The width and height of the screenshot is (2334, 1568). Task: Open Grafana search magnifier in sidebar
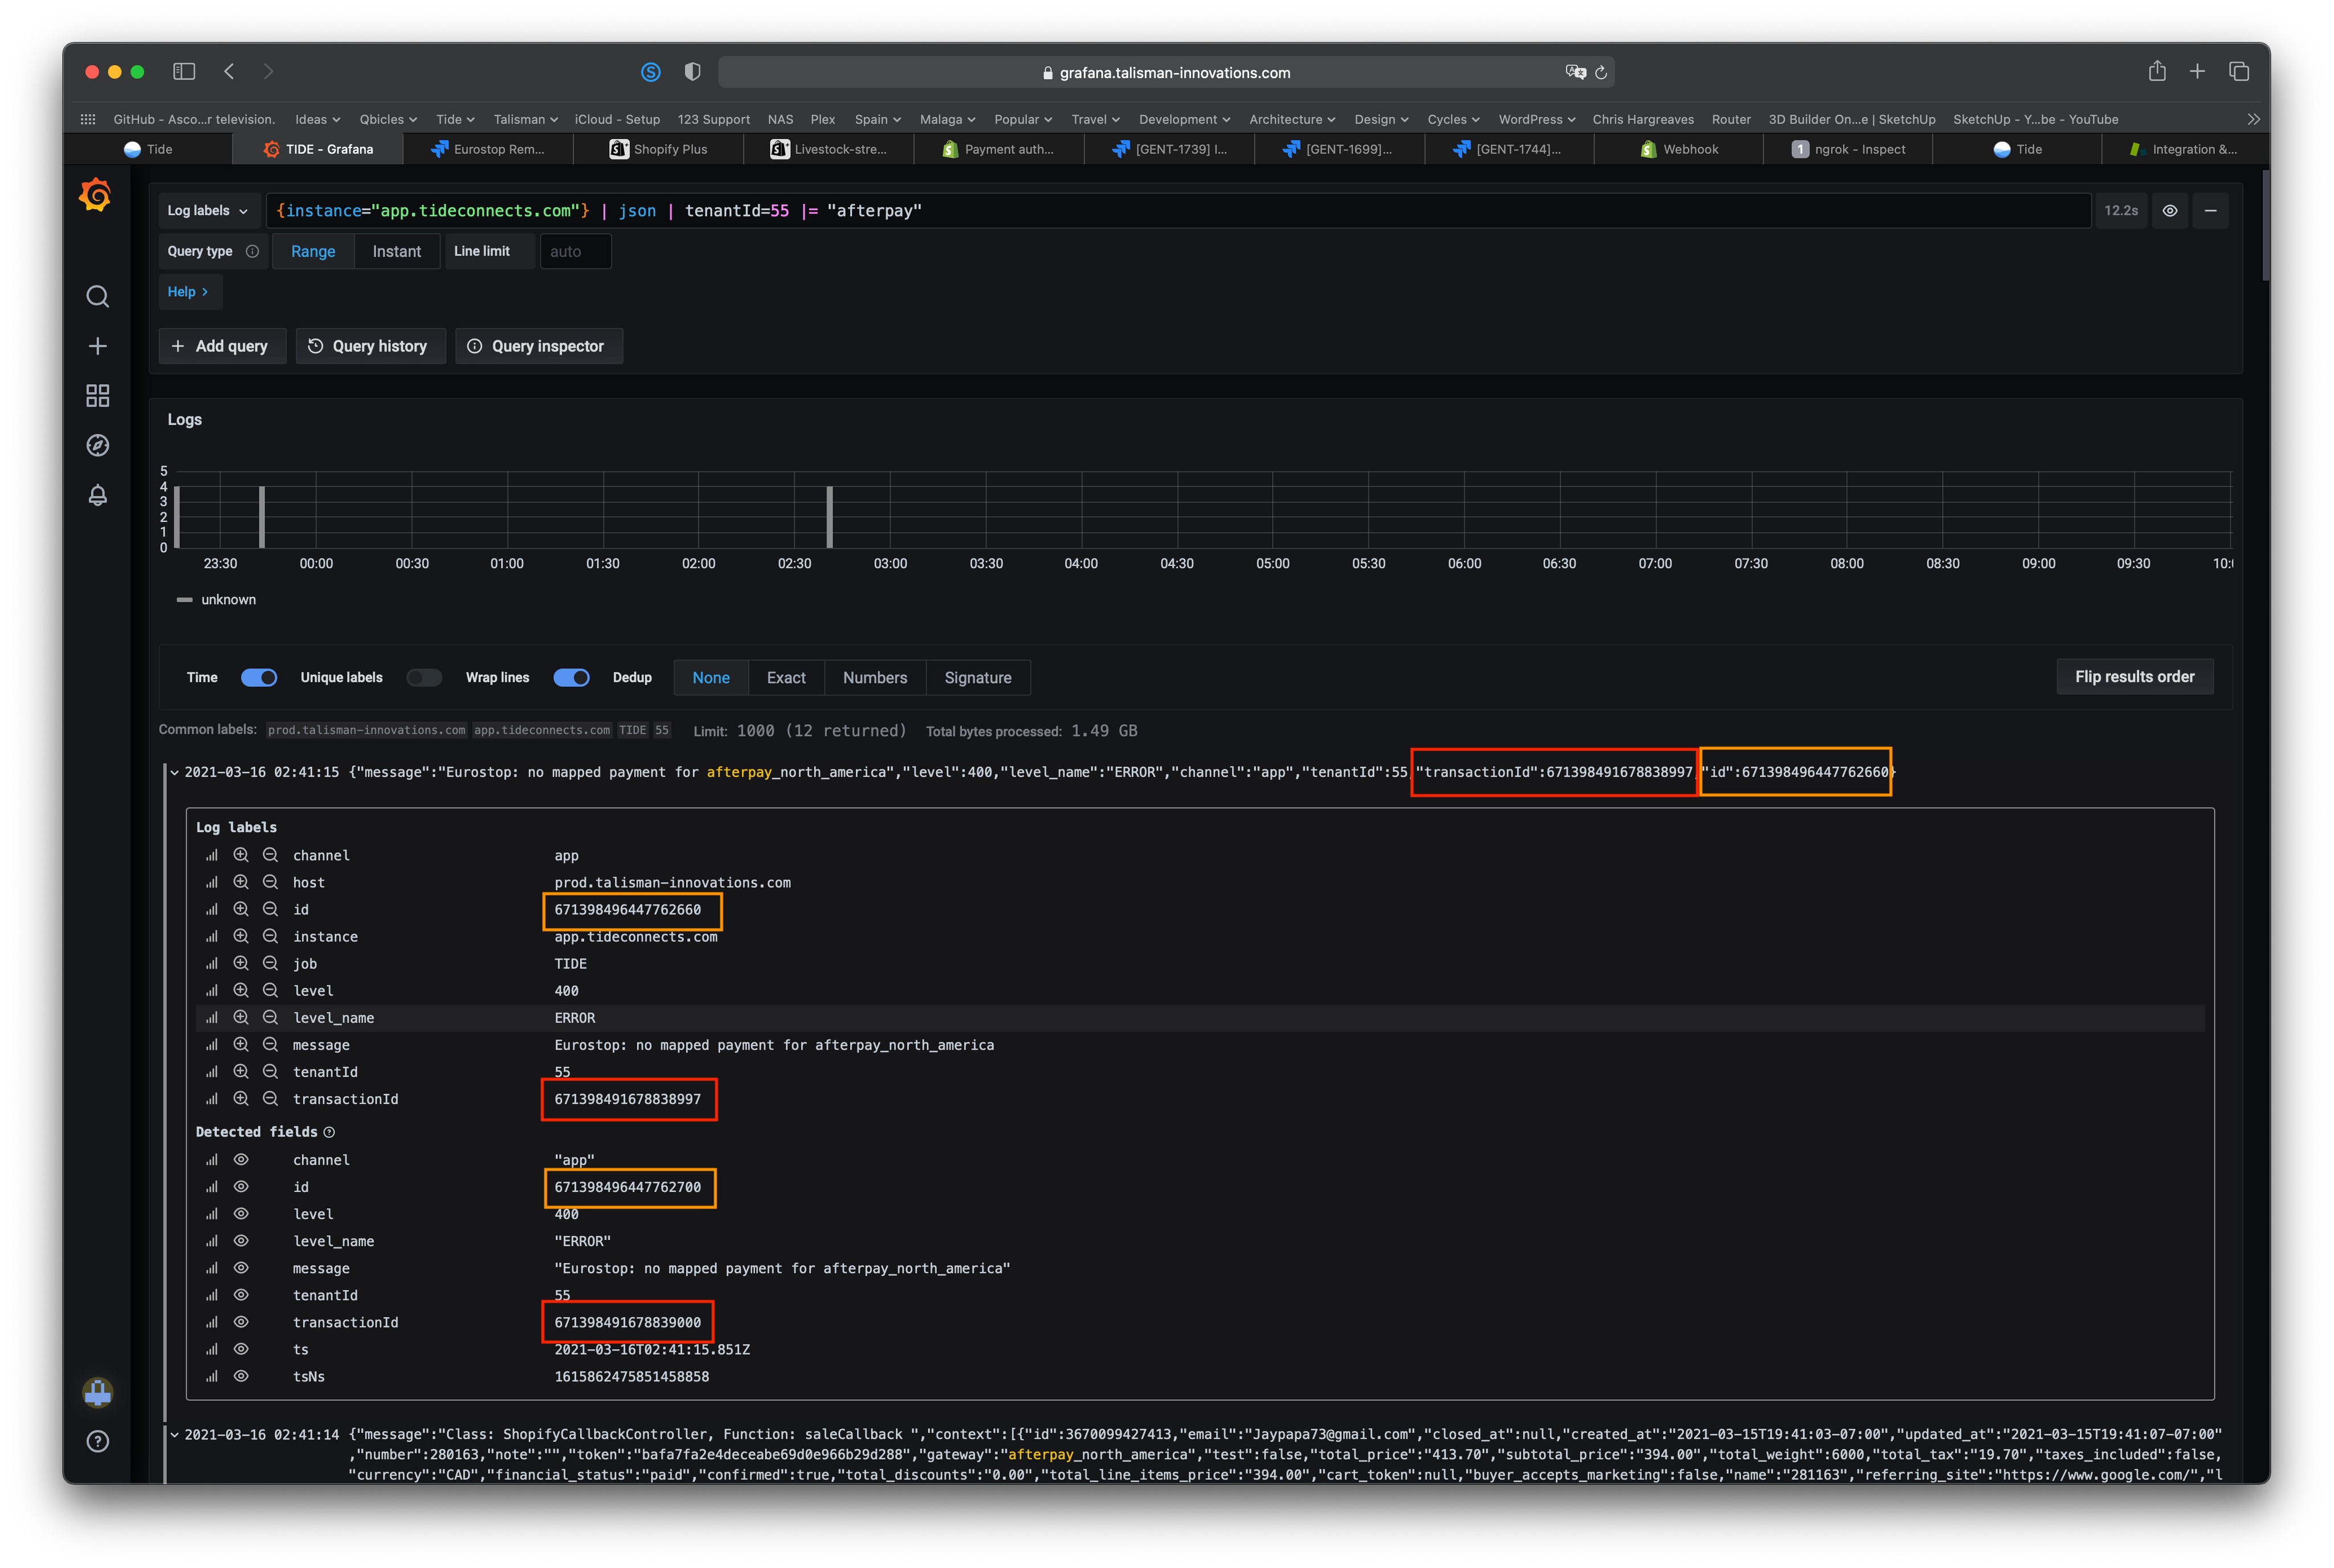pyautogui.click(x=97, y=296)
